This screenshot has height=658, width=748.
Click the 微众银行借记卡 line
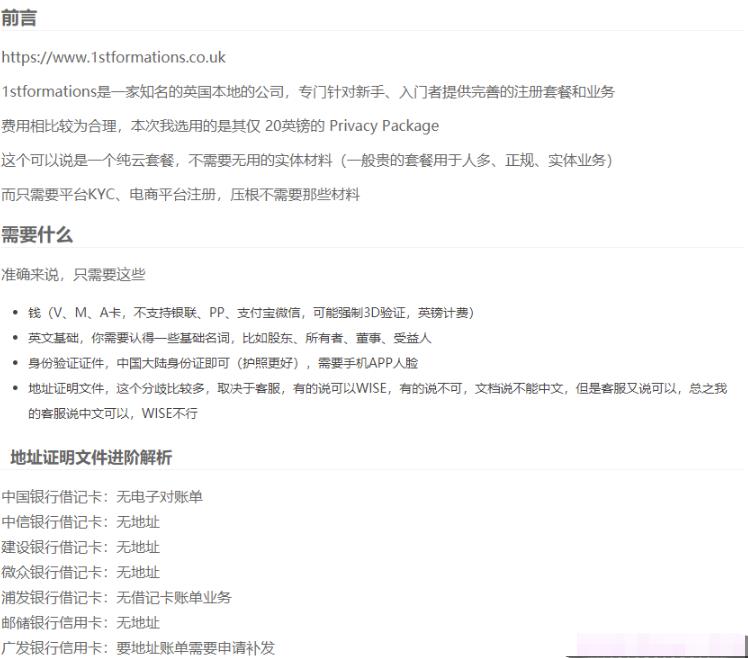80,572
